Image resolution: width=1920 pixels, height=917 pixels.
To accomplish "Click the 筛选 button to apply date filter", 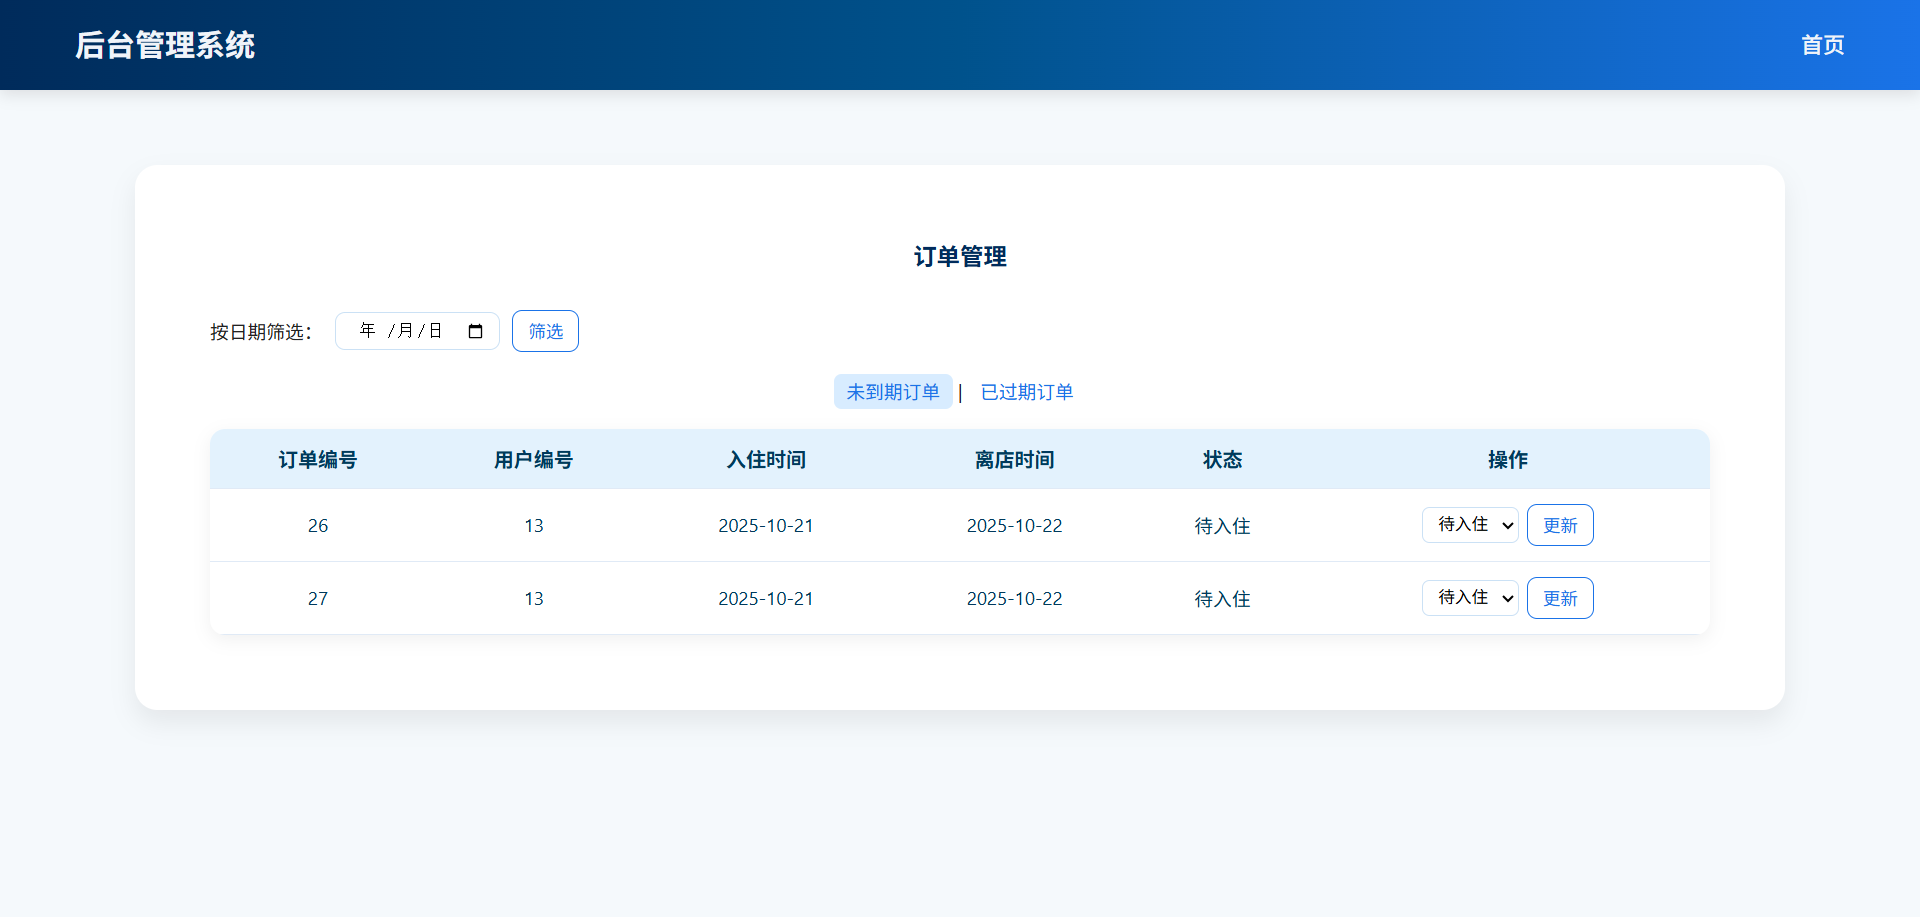I will pyautogui.click(x=545, y=330).
